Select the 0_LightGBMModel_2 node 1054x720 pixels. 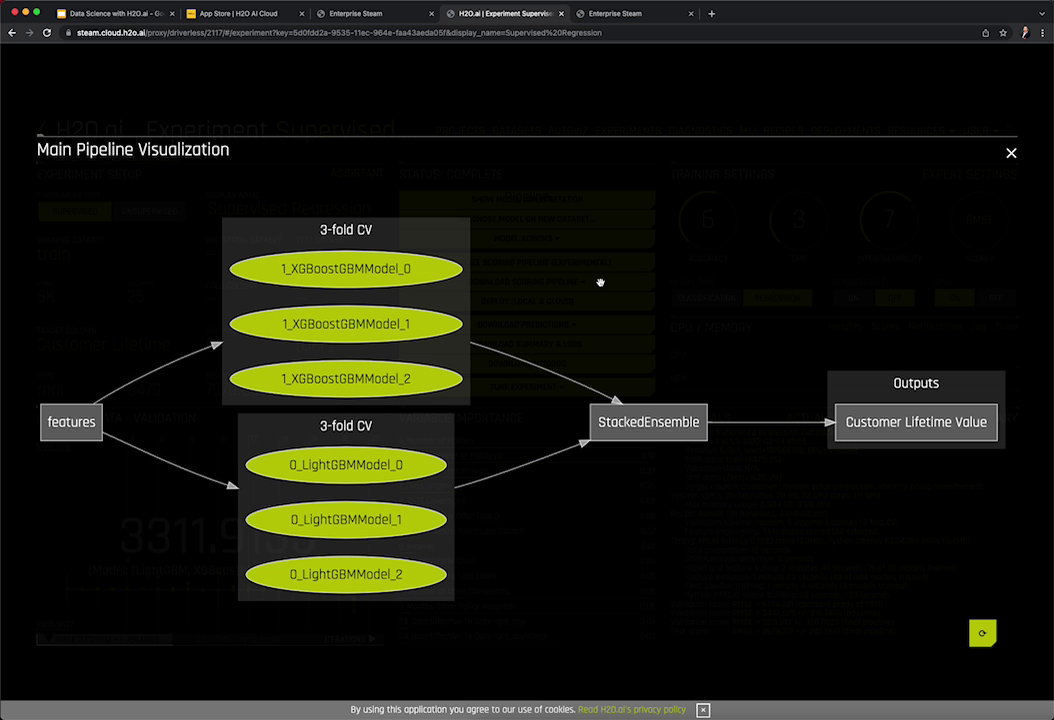point(346,574)
